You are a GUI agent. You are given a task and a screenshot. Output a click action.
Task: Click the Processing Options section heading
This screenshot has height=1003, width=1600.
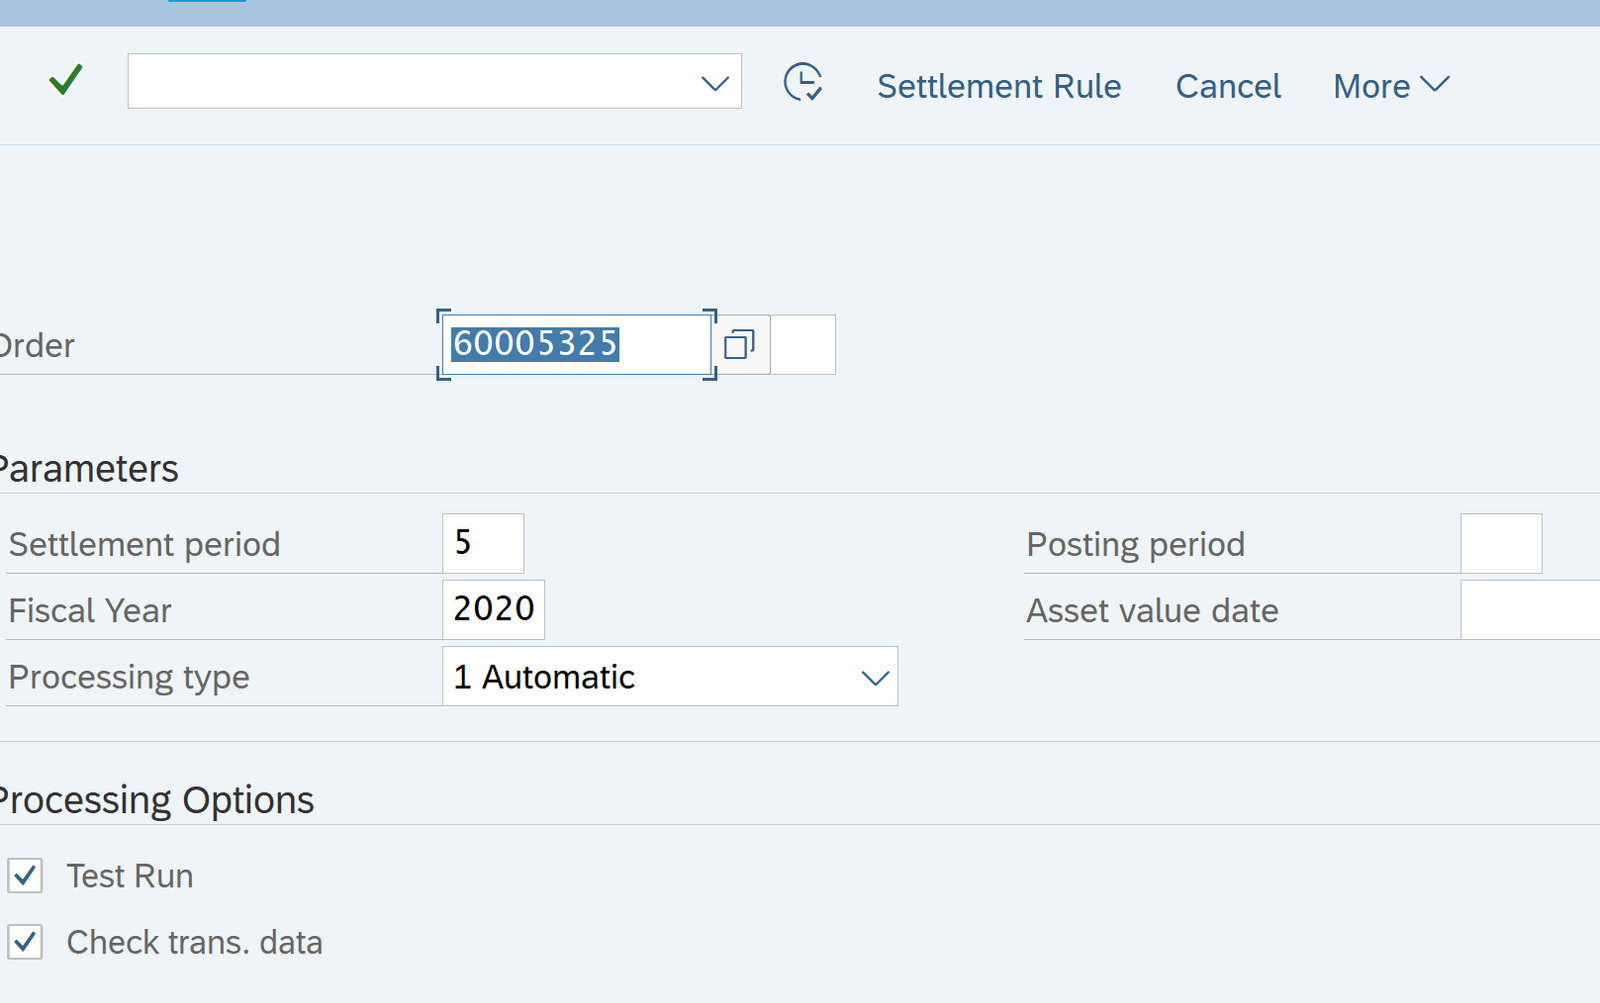[x=157, y=800]
